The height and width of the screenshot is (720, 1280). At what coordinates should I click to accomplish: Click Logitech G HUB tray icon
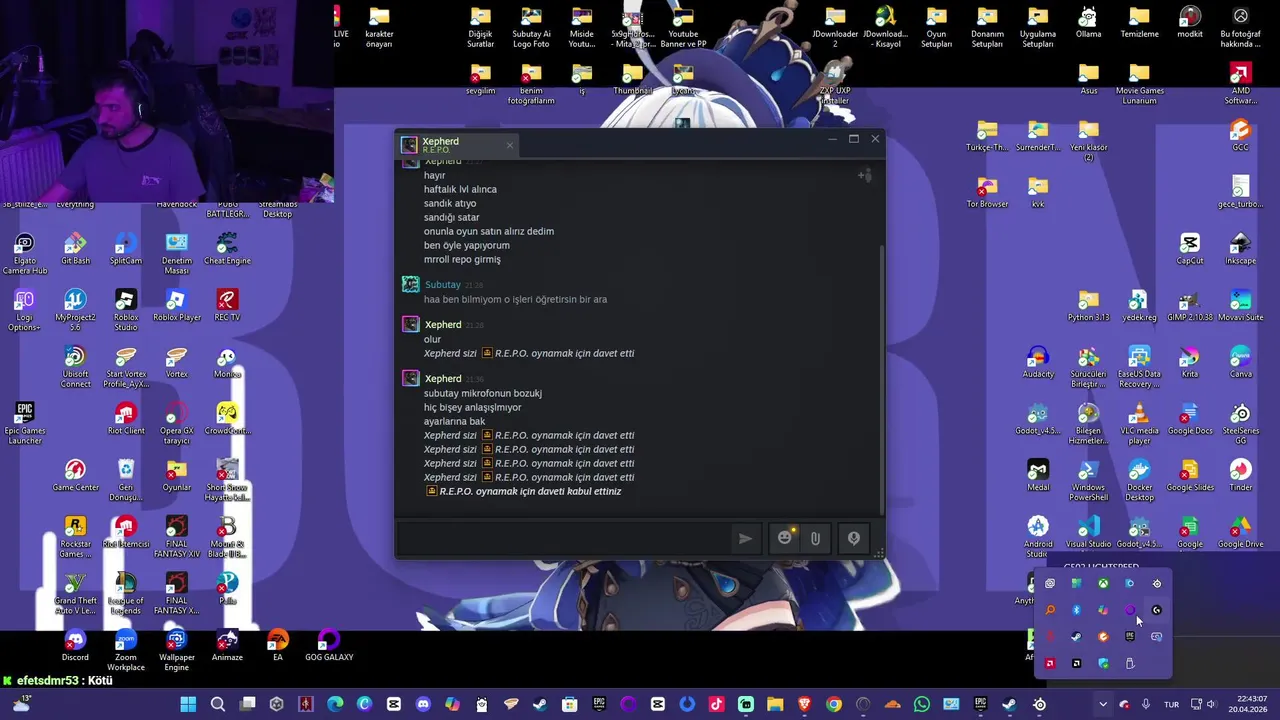click(1157, 610)
